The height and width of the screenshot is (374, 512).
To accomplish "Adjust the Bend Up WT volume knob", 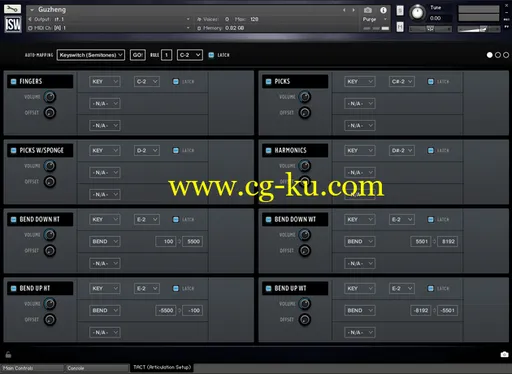I will (305, 304).
